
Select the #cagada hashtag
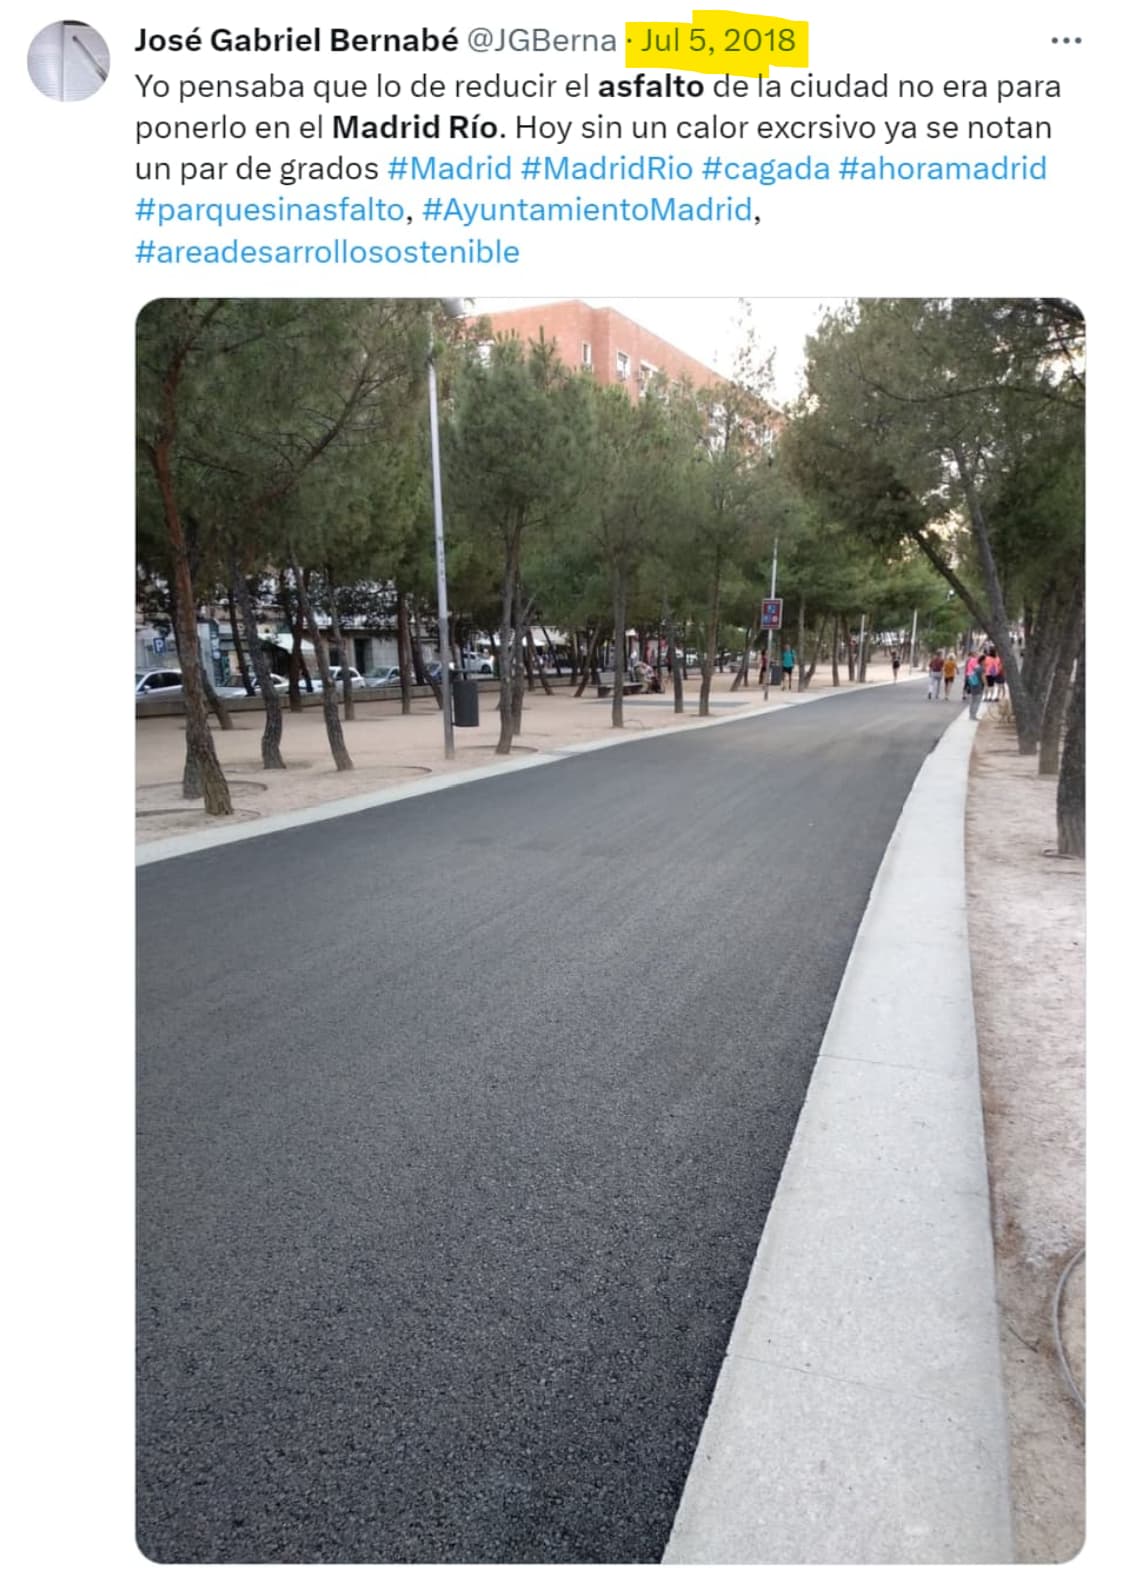(x=766, y=168)
